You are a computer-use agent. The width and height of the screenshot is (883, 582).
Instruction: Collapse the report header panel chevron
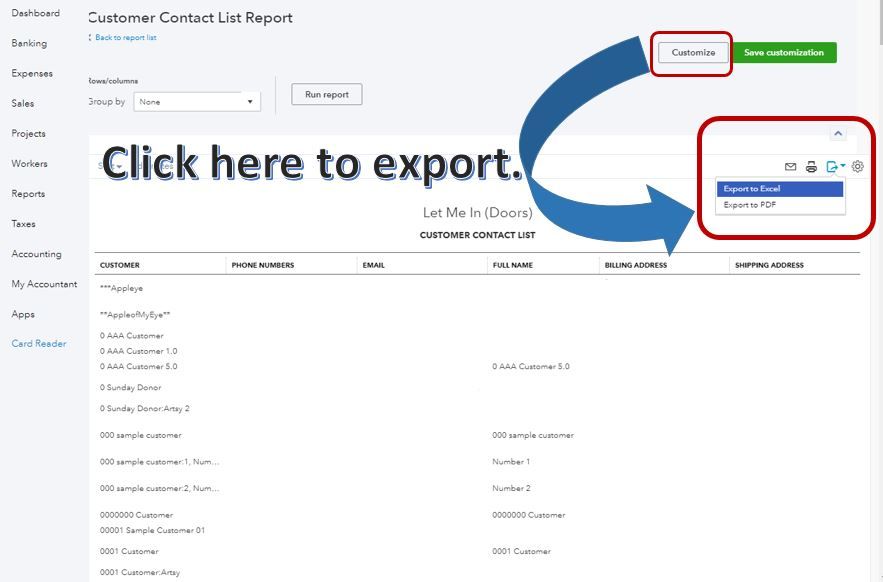tap(839, 132)
